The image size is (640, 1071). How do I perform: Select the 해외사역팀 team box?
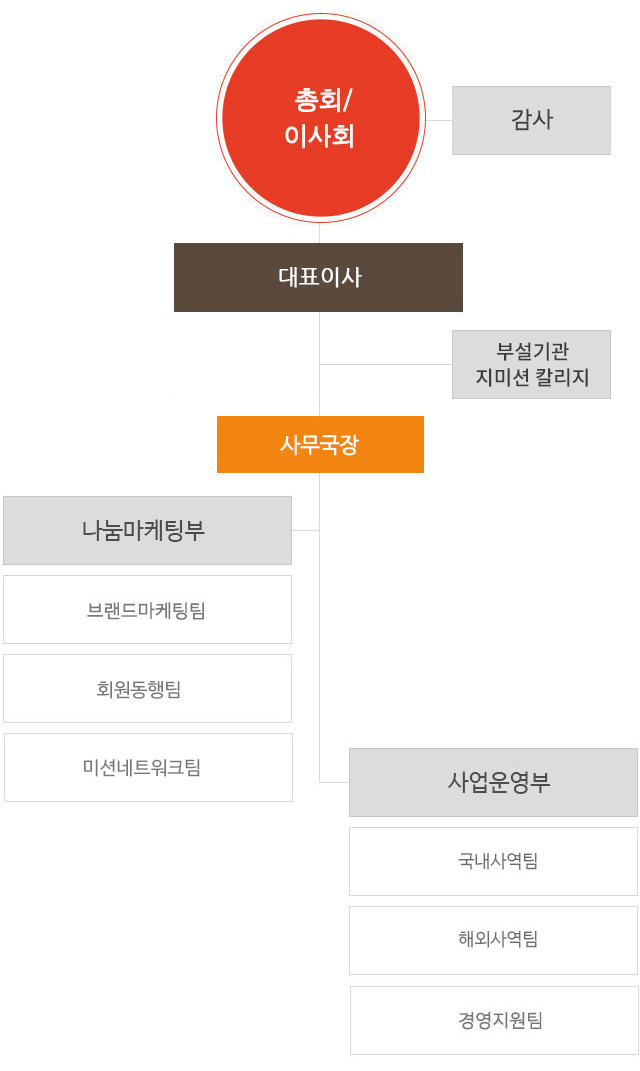(493, 940)
